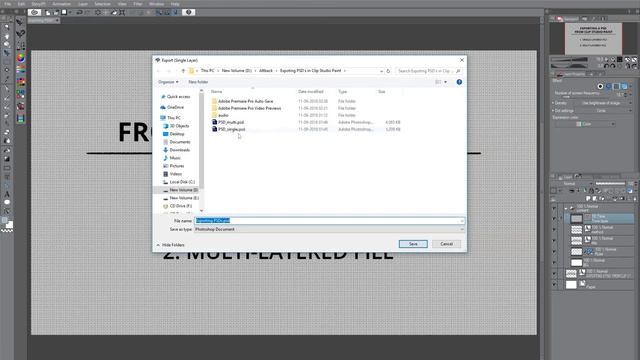Adjust the layer opacity slider
This screenshot has height=360, width=640.
click(610, 184)
